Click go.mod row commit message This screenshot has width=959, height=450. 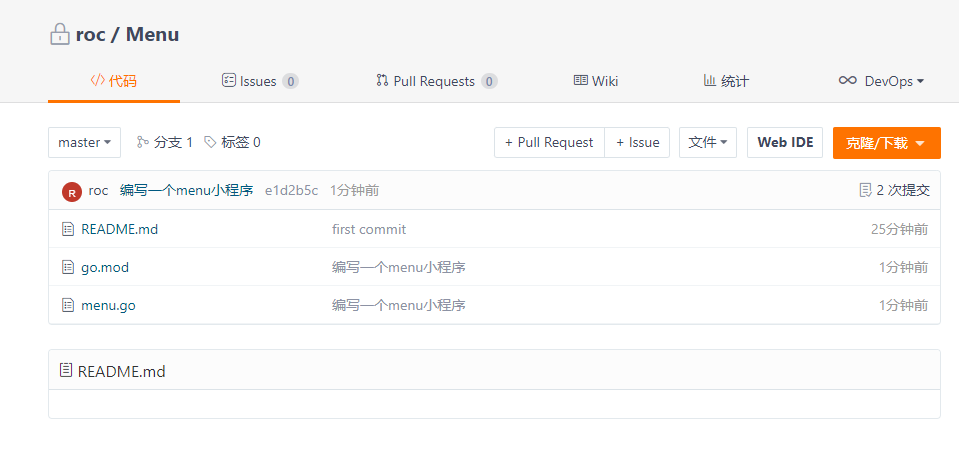[399, 267]
